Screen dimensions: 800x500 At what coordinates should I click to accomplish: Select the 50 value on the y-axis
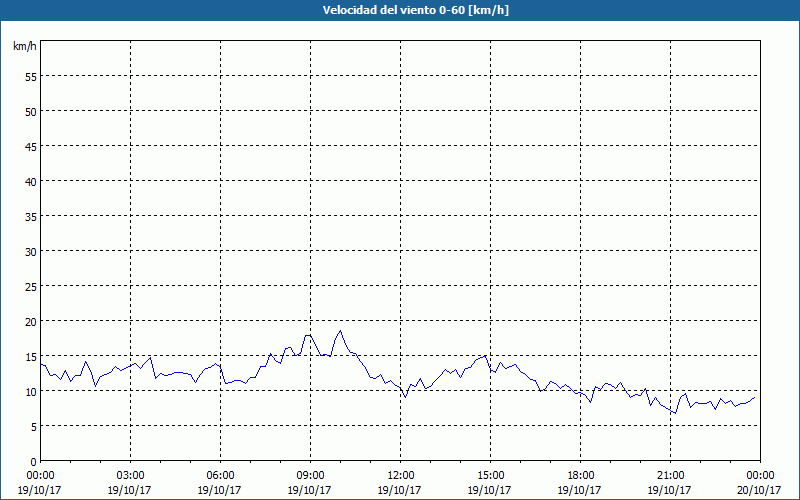tap(30, 111)
